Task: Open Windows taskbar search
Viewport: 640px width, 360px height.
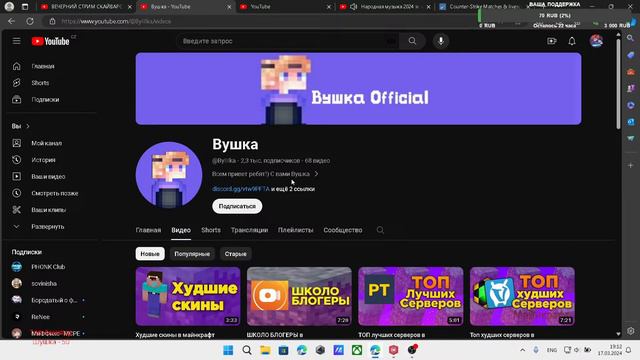Action: tap(247, 350)
